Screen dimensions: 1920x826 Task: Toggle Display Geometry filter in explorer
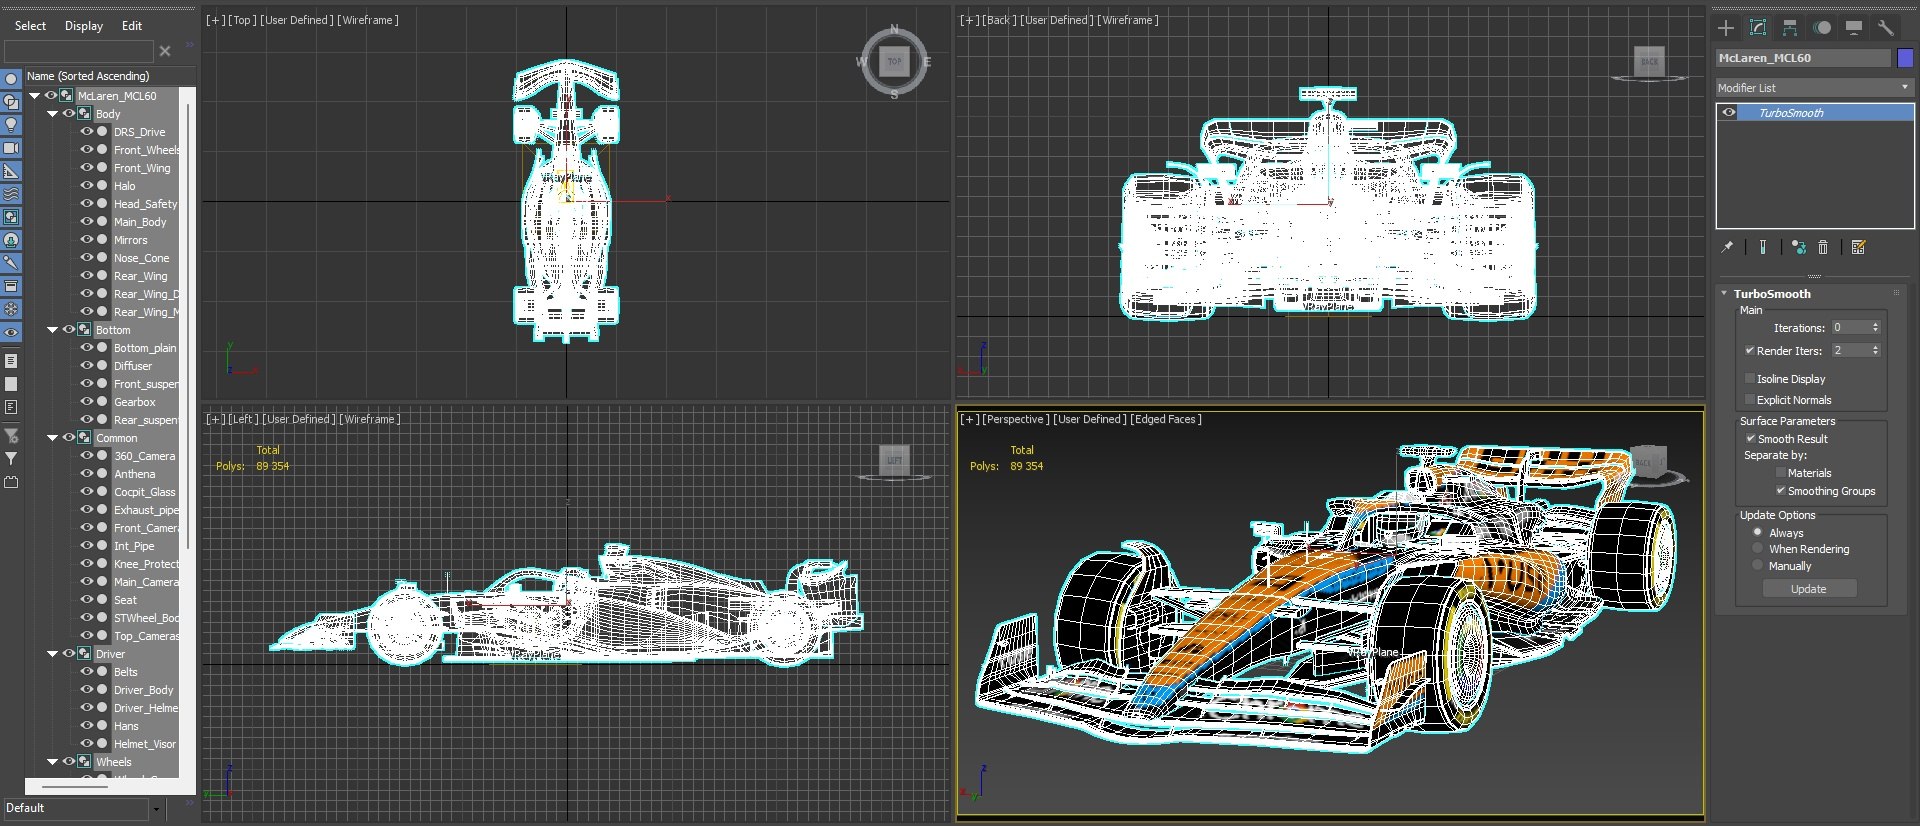click(x=11, y=79)
